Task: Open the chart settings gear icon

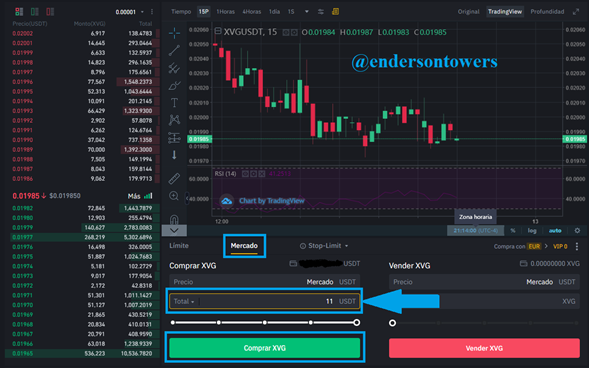Action: click(x=577, y=231)
